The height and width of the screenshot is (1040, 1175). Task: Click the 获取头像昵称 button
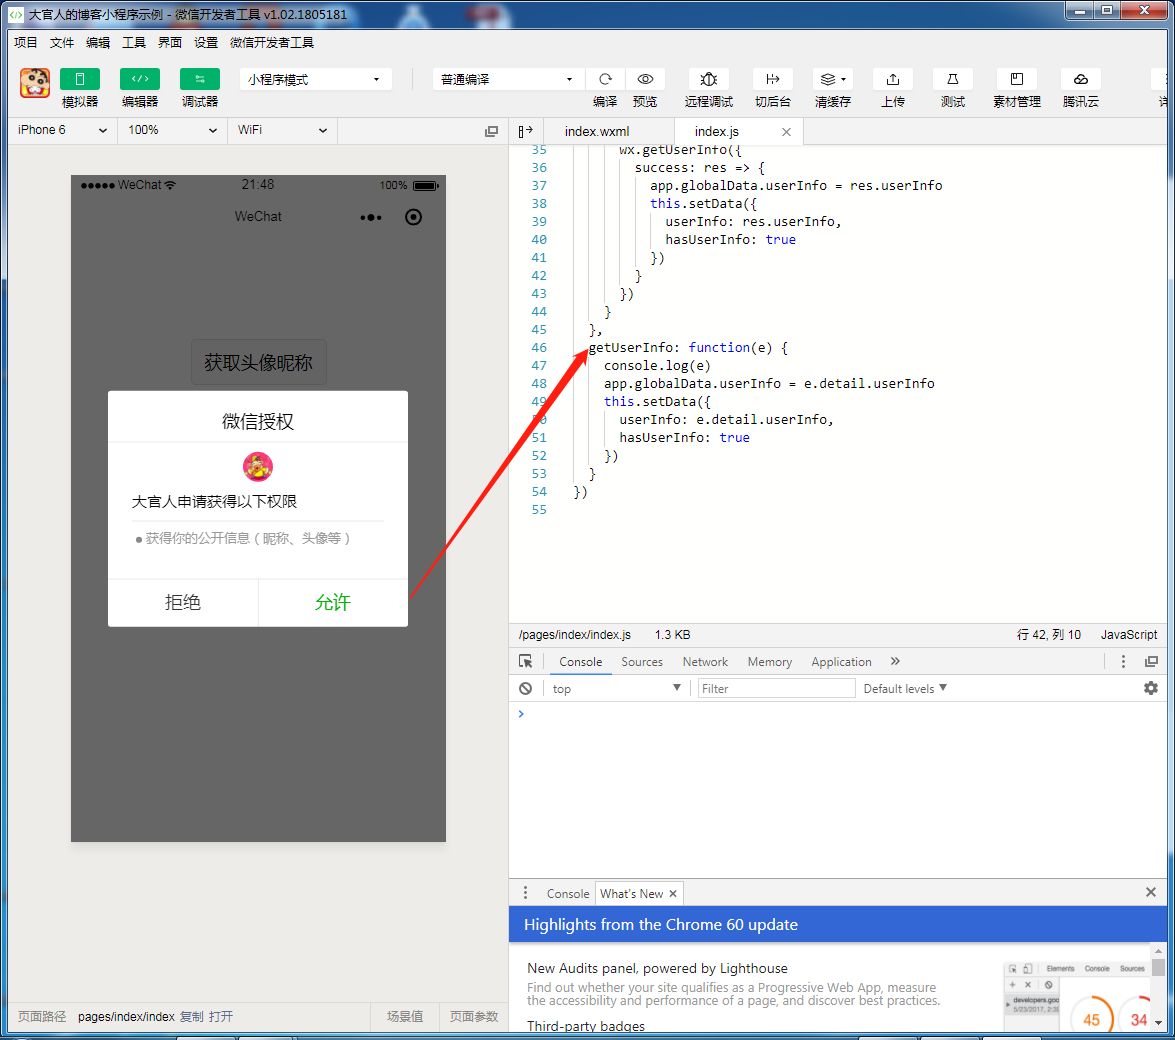point(259,363)
